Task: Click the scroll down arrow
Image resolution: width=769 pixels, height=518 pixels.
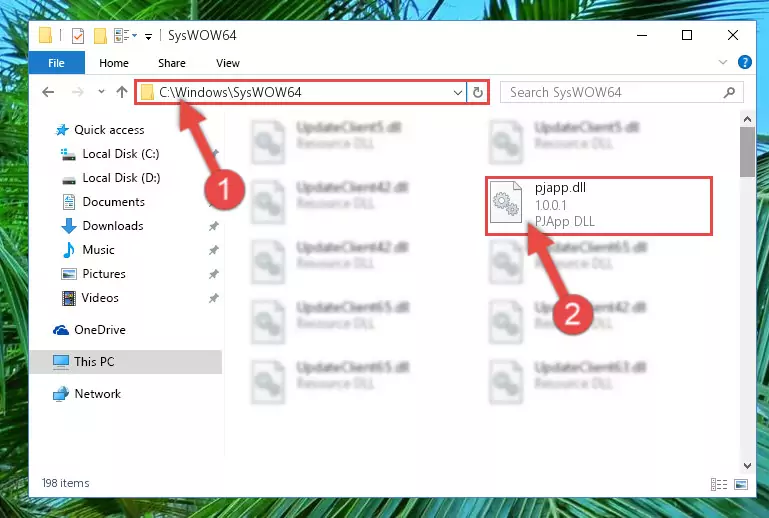Action: coord(747,465)
